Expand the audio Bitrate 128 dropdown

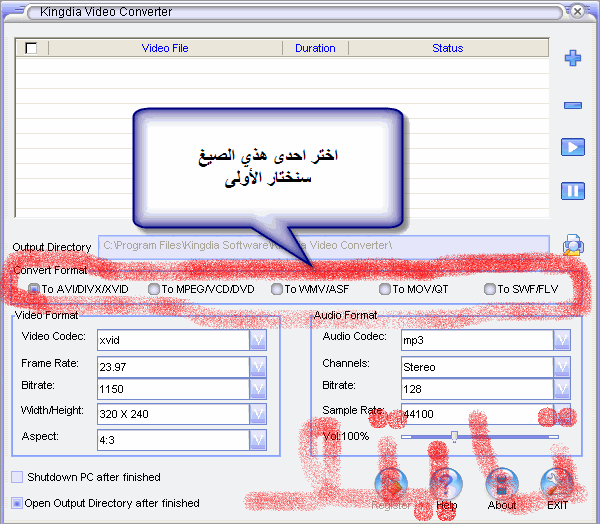coord(562,389)
